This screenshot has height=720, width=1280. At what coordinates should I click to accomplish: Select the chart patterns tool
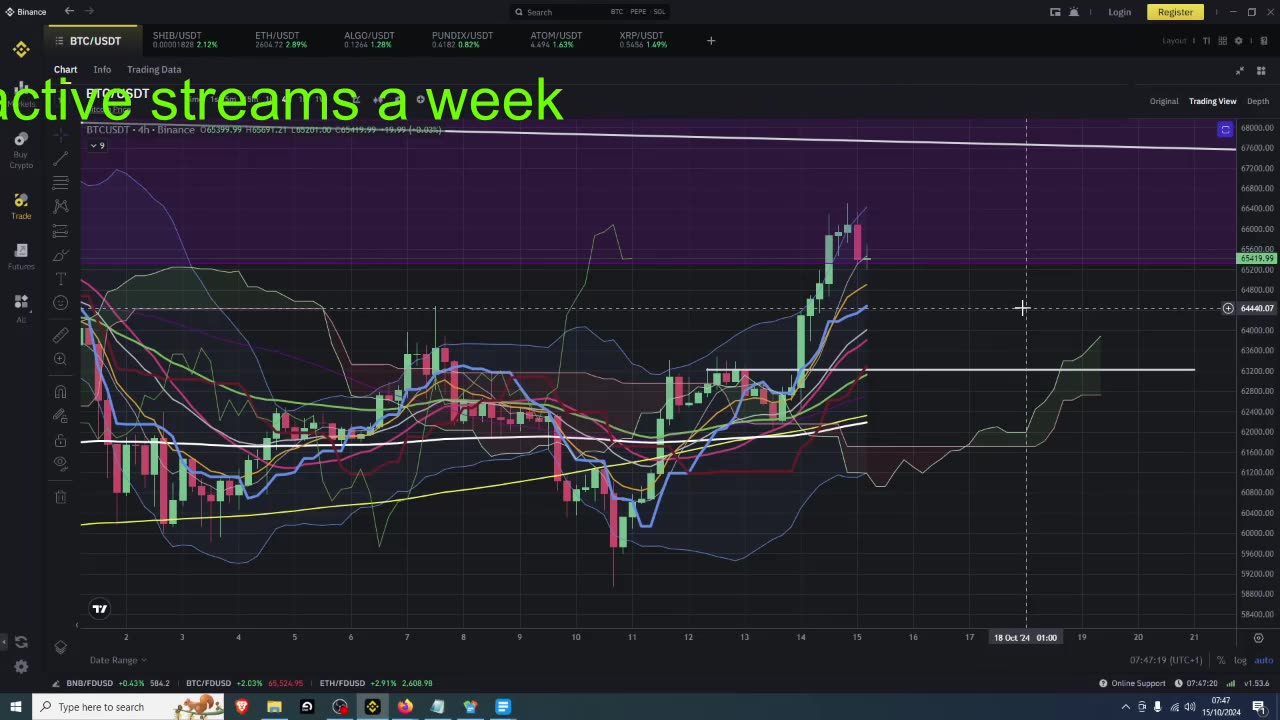point(60,206)
